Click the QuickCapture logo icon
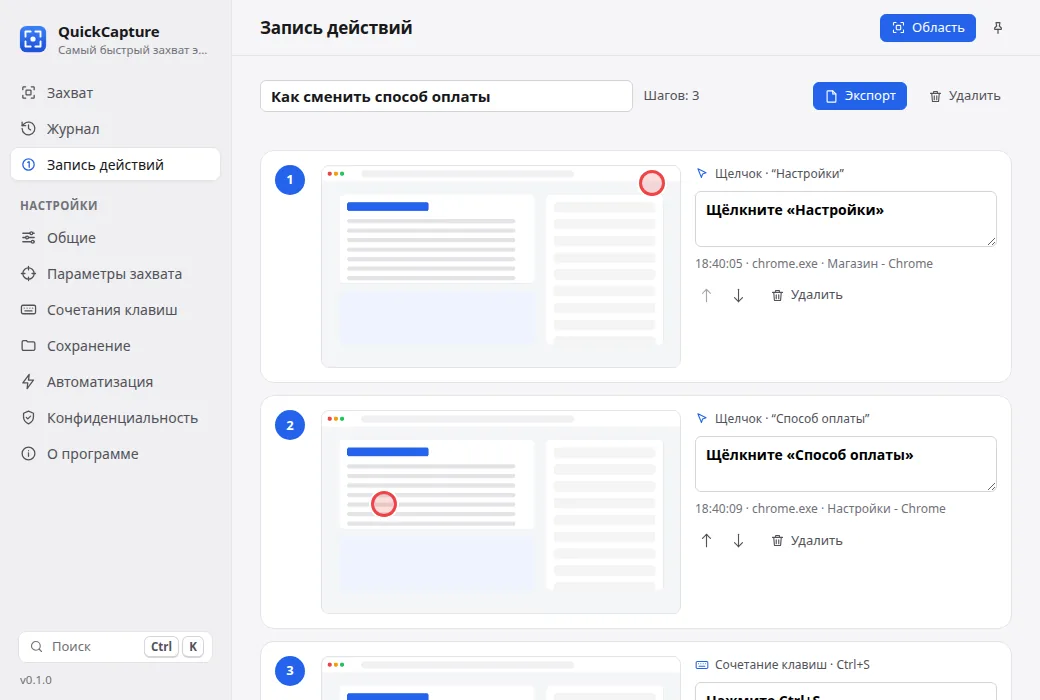The width and height of the screenshot is (1040, 700). (x=32, y=39)
